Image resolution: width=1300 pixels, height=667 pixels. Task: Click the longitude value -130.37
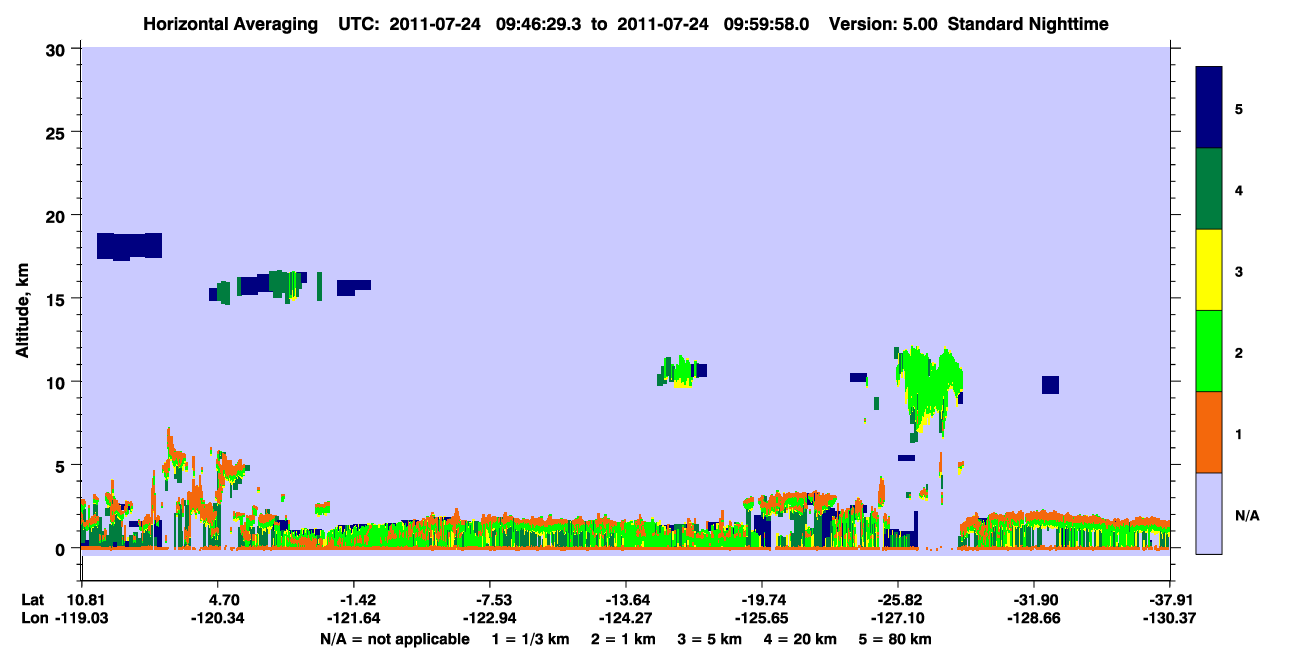pyautogui.click(x=1169, y=619)
